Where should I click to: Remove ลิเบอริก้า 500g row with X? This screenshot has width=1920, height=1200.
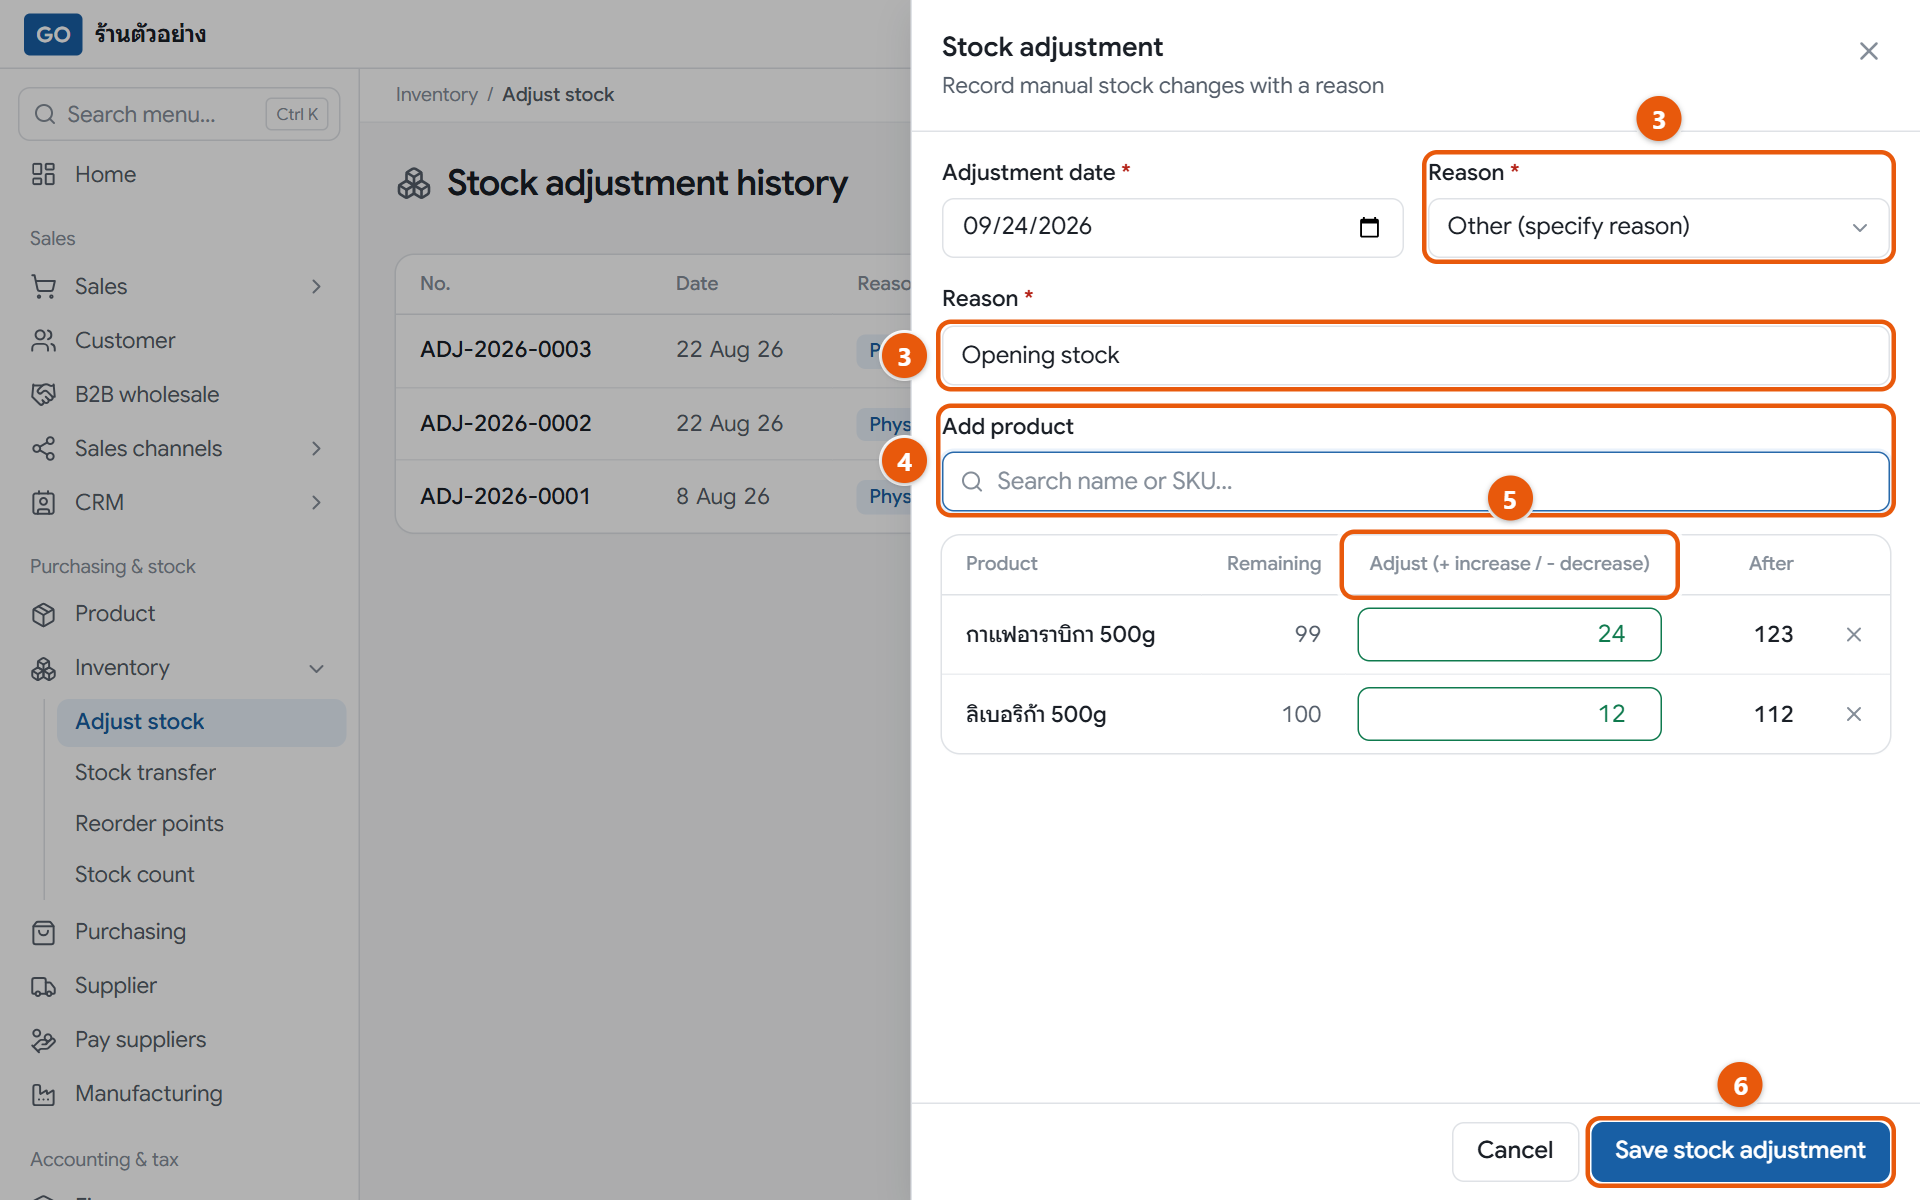click(x=1853, y=714)
